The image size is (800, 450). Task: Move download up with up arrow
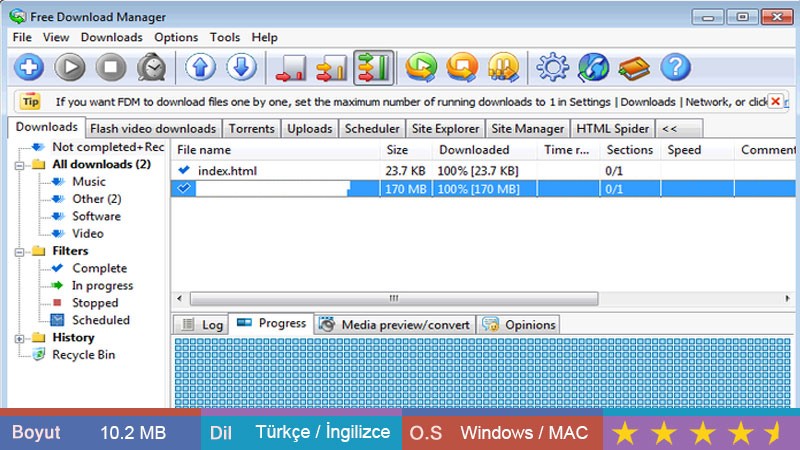click(201, 67)
